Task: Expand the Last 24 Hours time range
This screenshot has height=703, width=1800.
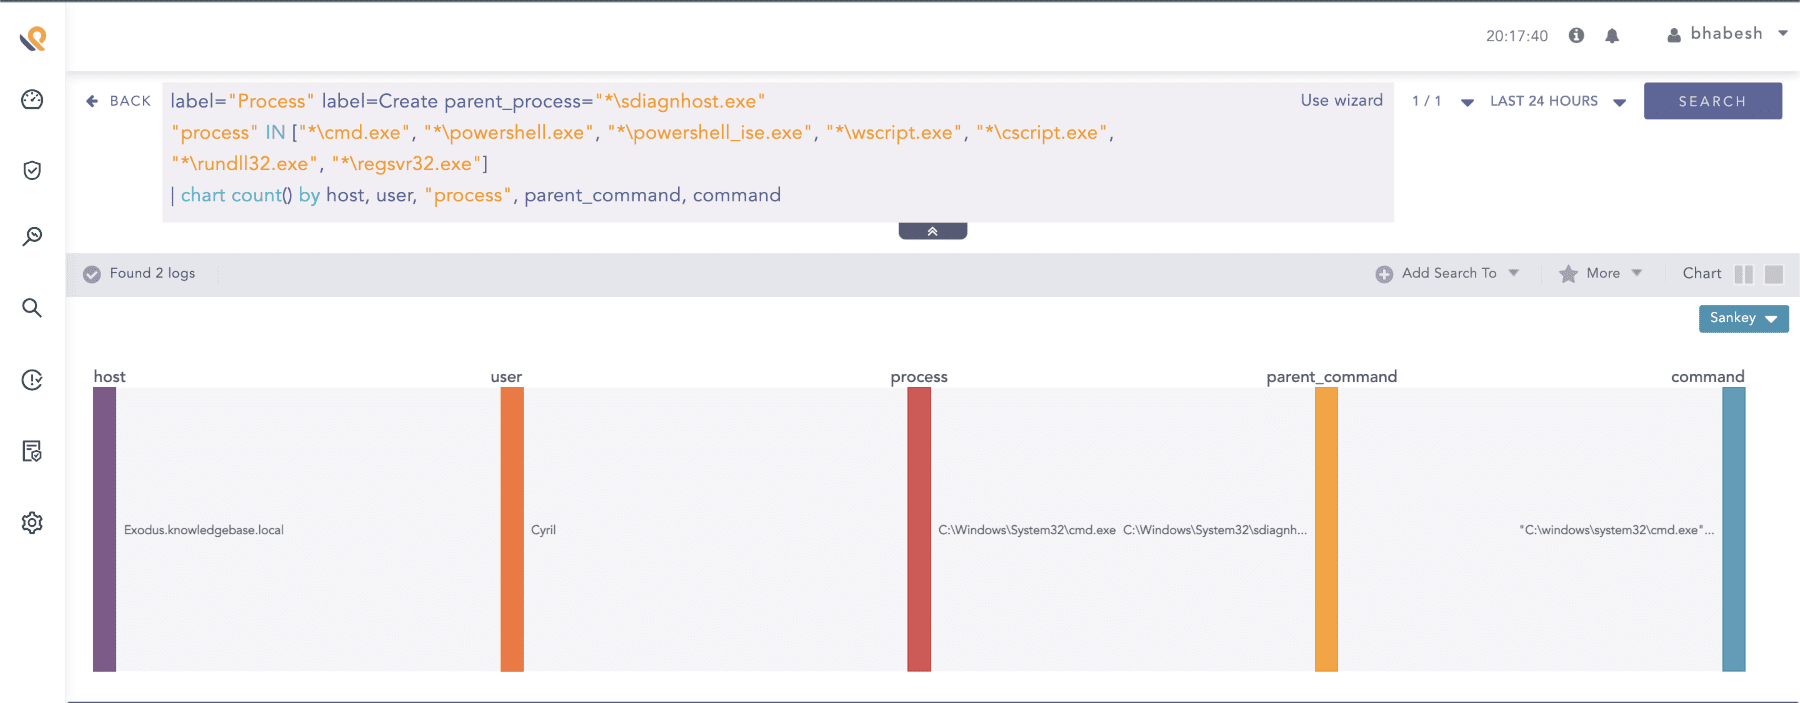Action: (1557, 101)
